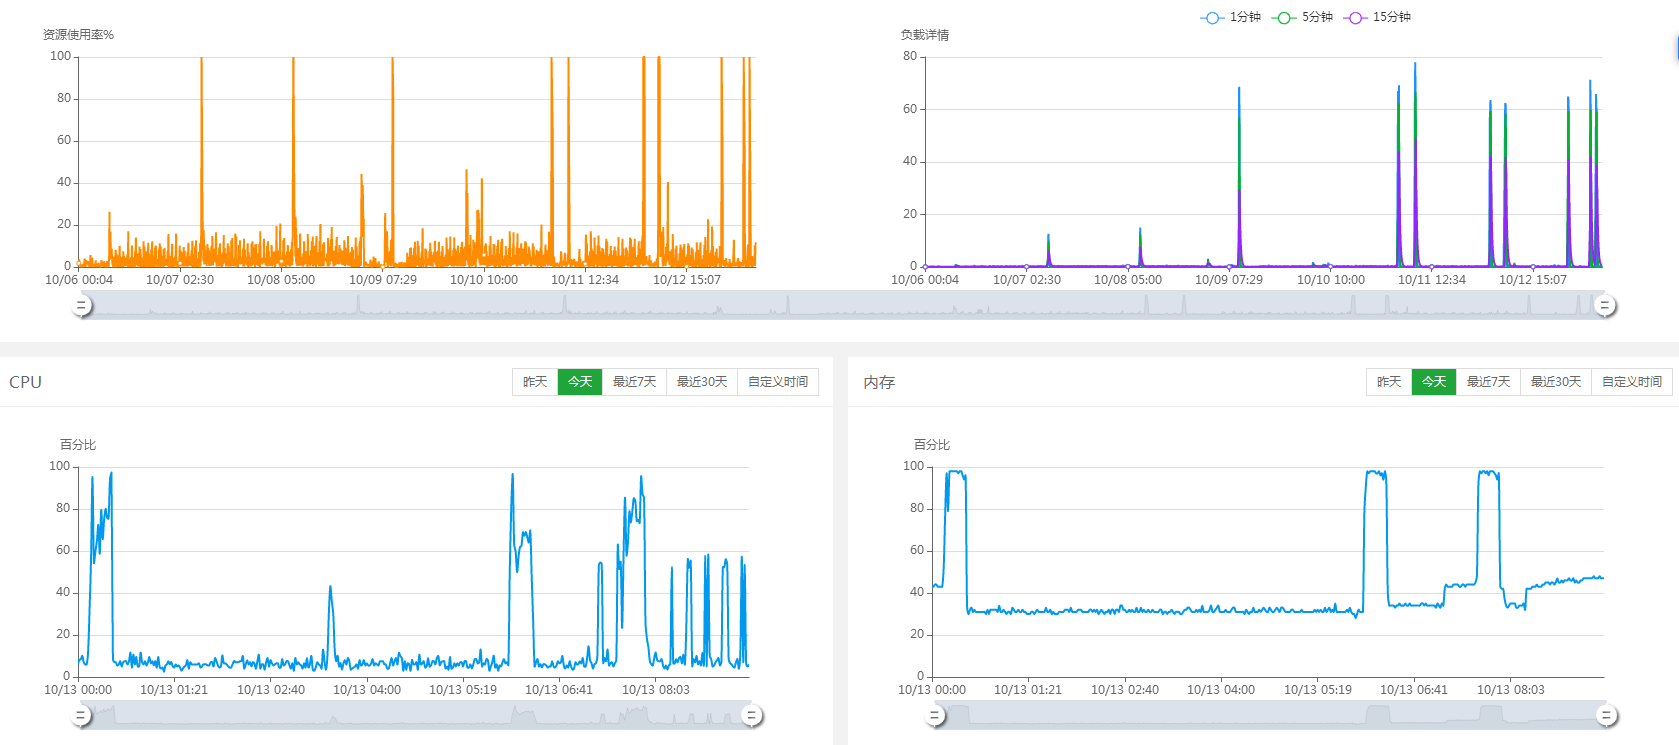Select 昨天 in the CPU panel
The height and width of the screenshot is (745, 1679).
coord(535,382)
